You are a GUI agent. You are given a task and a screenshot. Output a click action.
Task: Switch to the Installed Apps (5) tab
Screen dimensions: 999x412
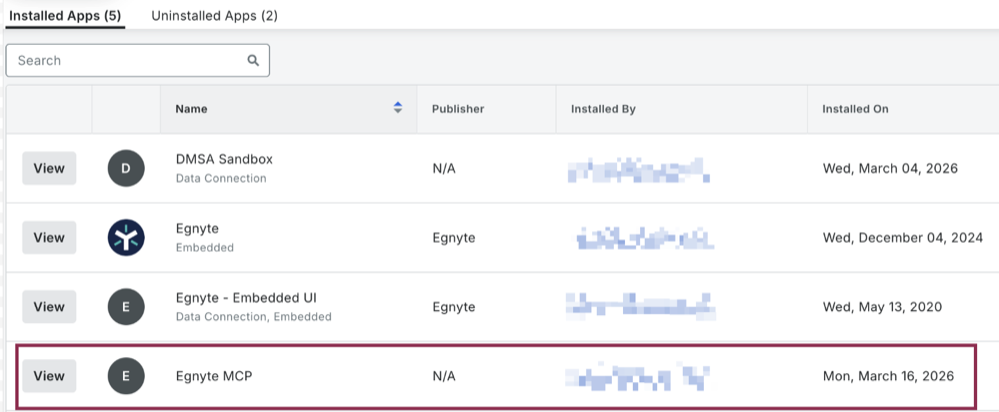point(65,16)
